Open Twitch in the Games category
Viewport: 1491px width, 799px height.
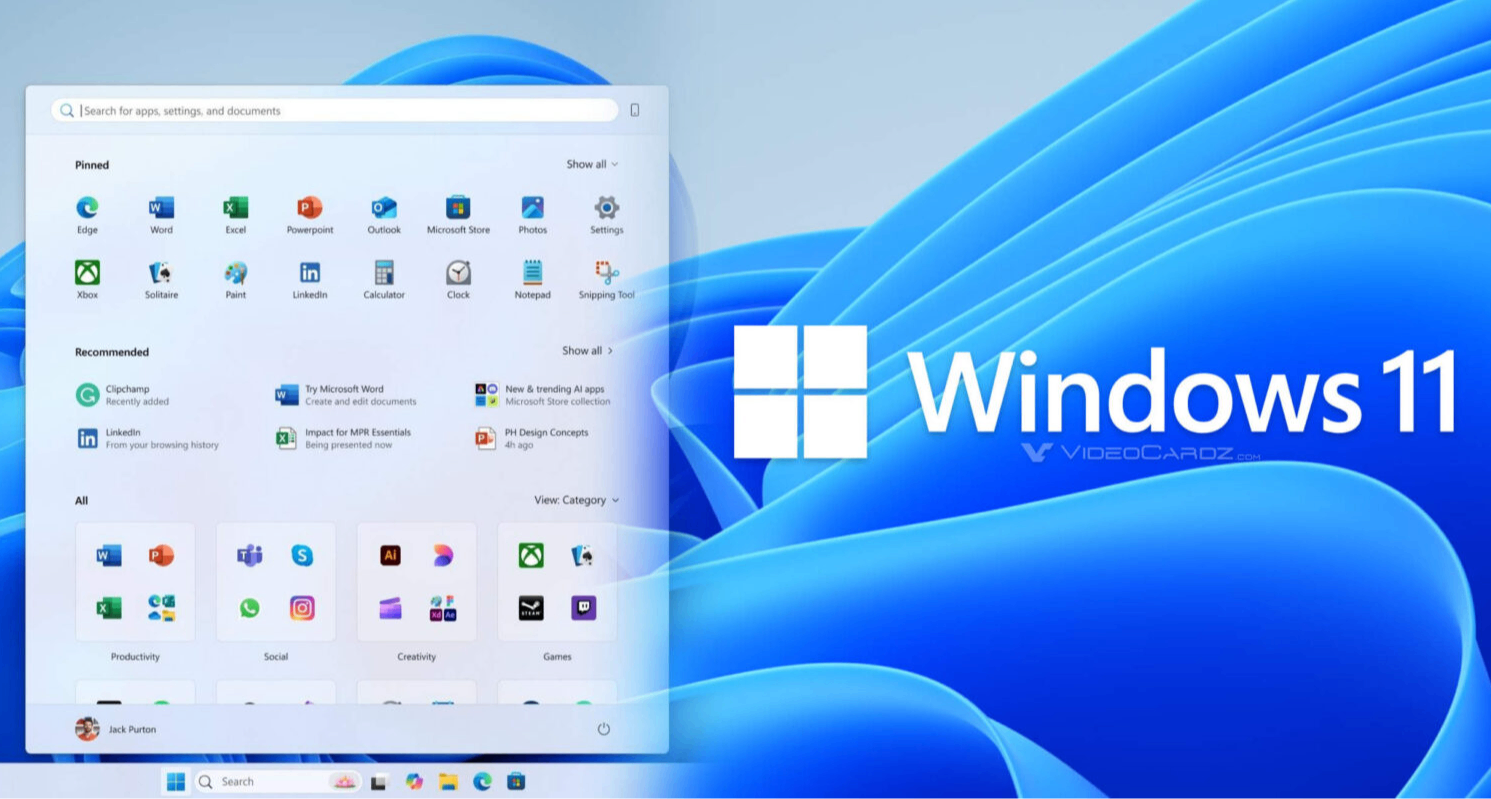[x=584, y=608]
